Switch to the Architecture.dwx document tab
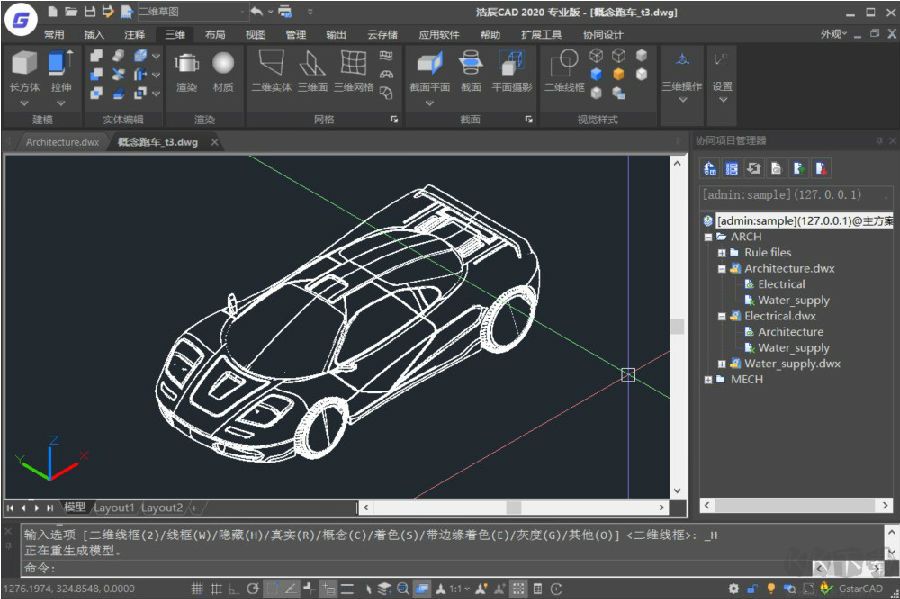900x599 pixels. coord(62,142)
